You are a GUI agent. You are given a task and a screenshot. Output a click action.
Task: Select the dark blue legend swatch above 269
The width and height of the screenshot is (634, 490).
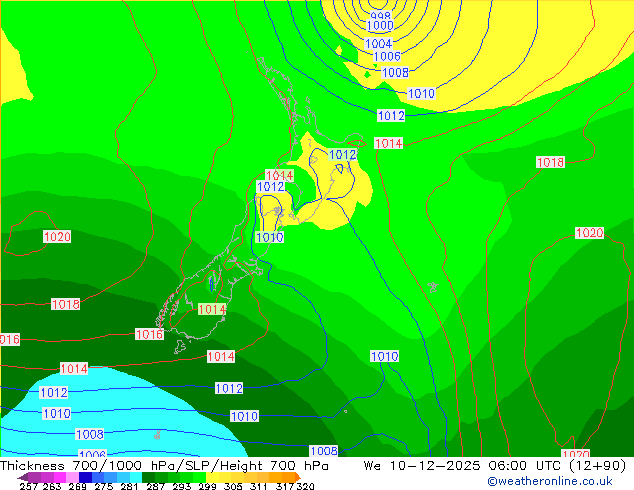(x=85, y=477)
